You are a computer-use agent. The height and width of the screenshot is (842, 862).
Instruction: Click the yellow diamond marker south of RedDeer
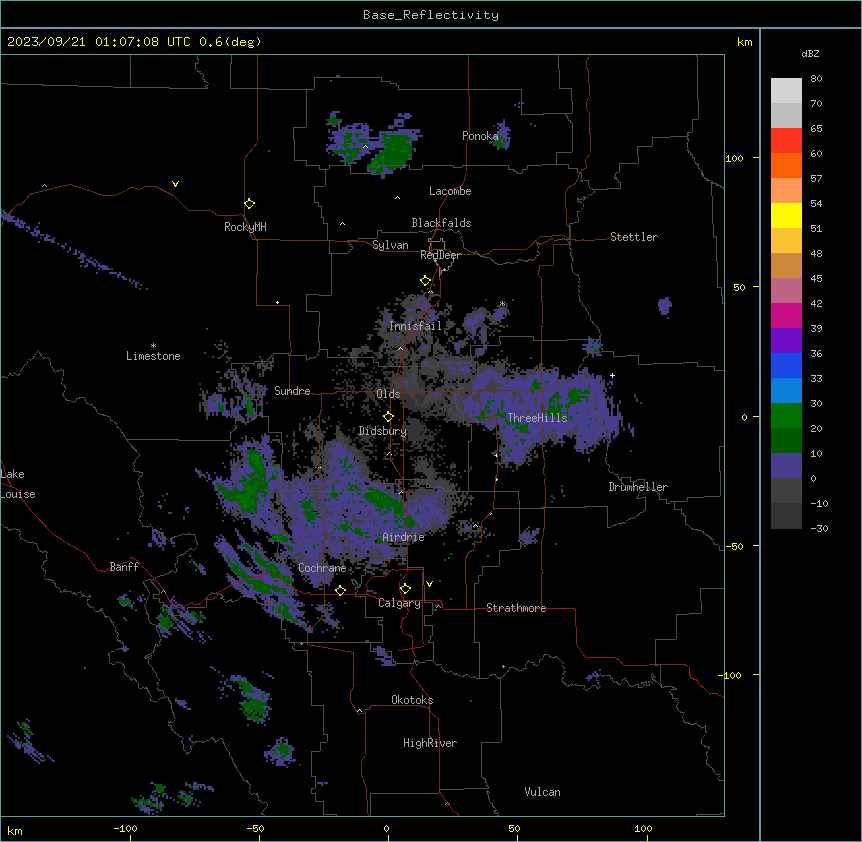point(425,281)
